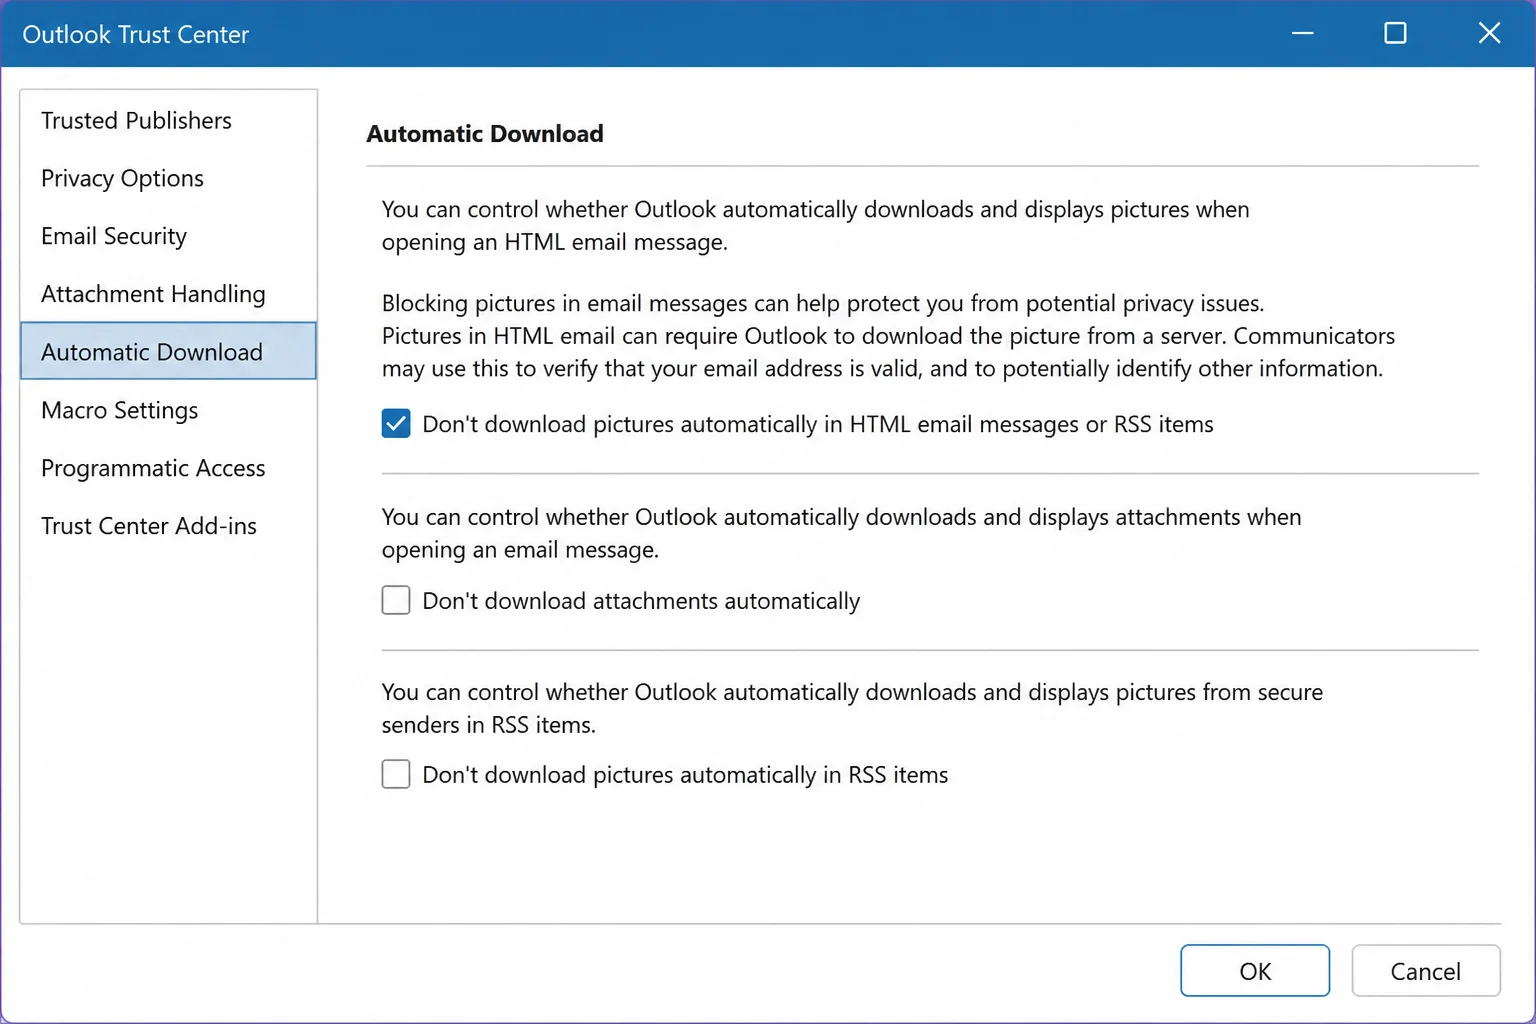Maximize the Outlook Trust Center window
The width and height of the screenshot is (1536, 1024).
(x=1395, y=33)
